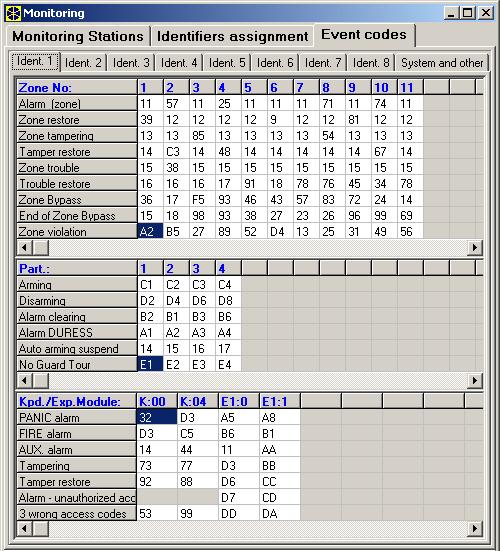Image resolution: width=500 pixels, height=551 pixels.
Task: Click the 3 wrong access codes row header
Action: coord(77,513)
